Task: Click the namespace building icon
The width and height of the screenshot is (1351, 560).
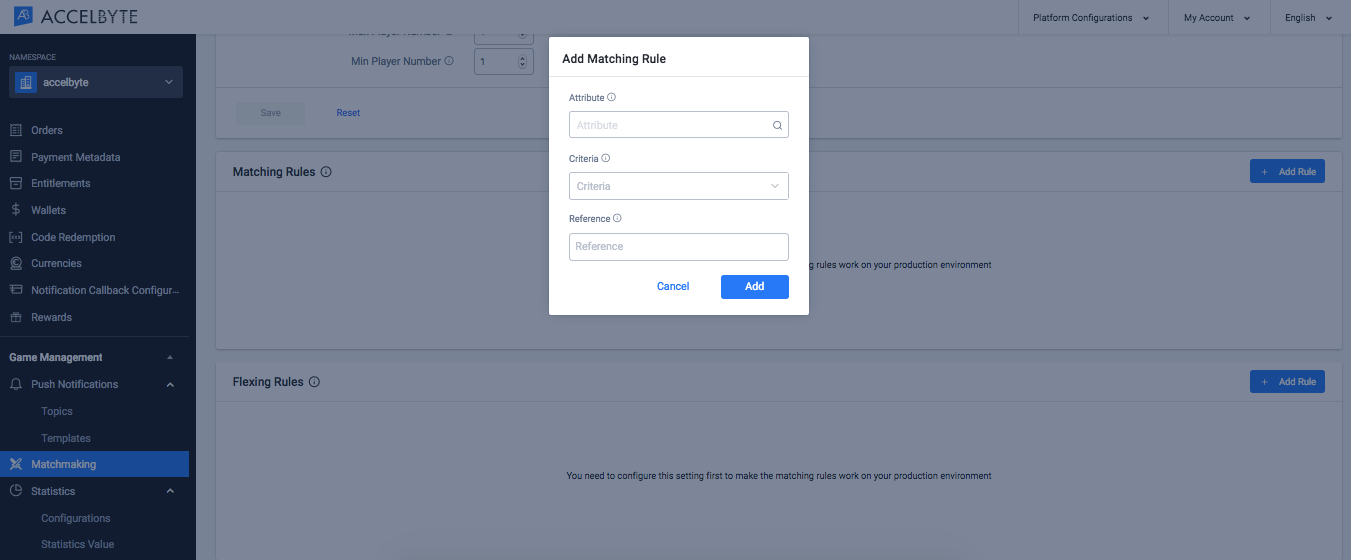Action: (x=26, y=82)
